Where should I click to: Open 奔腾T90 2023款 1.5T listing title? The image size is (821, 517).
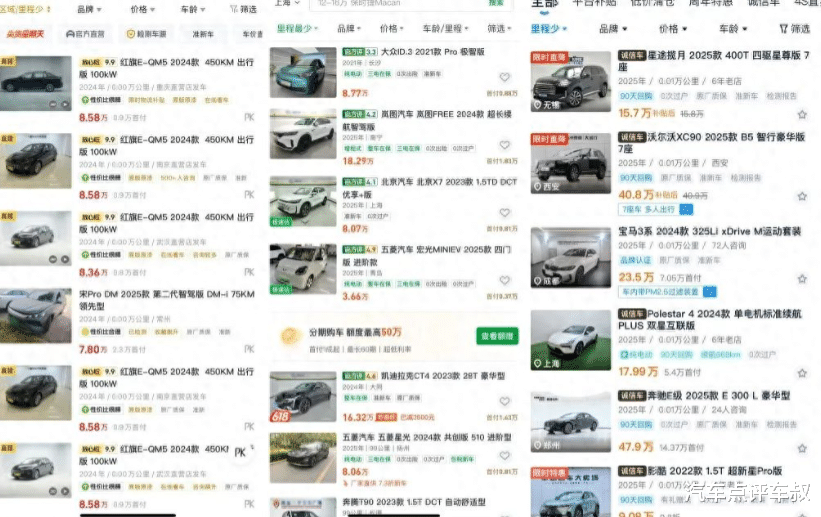[x=414, y=502]
